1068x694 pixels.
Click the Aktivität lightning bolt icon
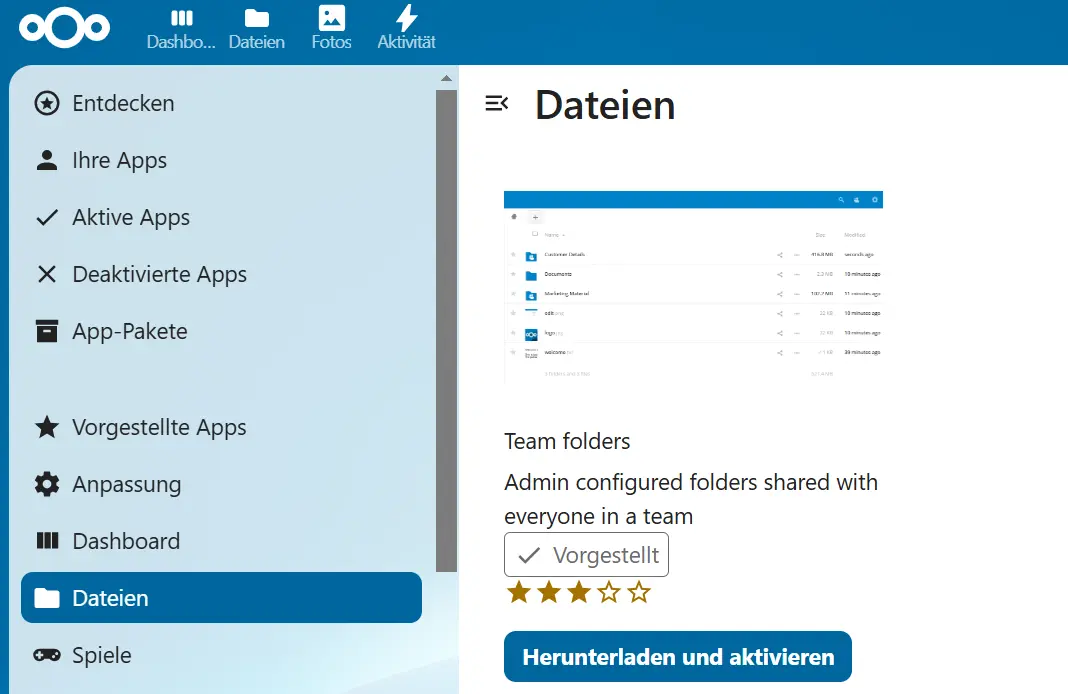(x=407, y=18)
